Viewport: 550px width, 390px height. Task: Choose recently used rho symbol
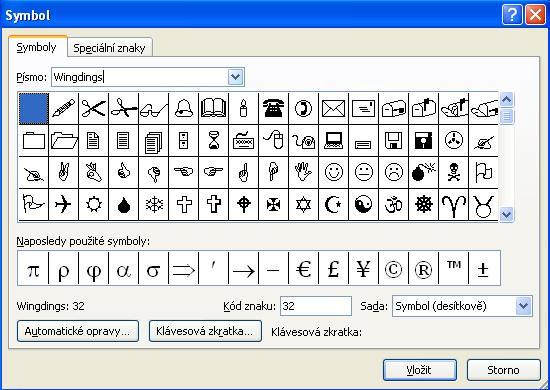point(63,268)
